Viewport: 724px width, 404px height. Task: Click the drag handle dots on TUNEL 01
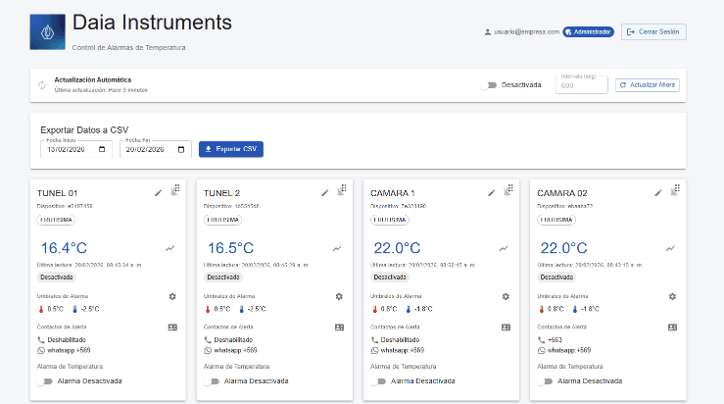pyautogui.click(x=177, y=187)
